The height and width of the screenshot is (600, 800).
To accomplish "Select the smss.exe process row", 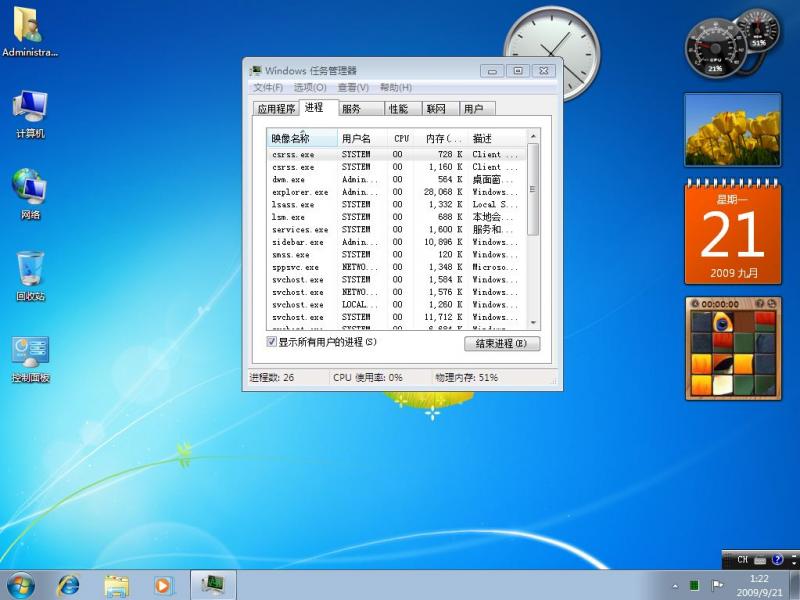I will 396,255.
